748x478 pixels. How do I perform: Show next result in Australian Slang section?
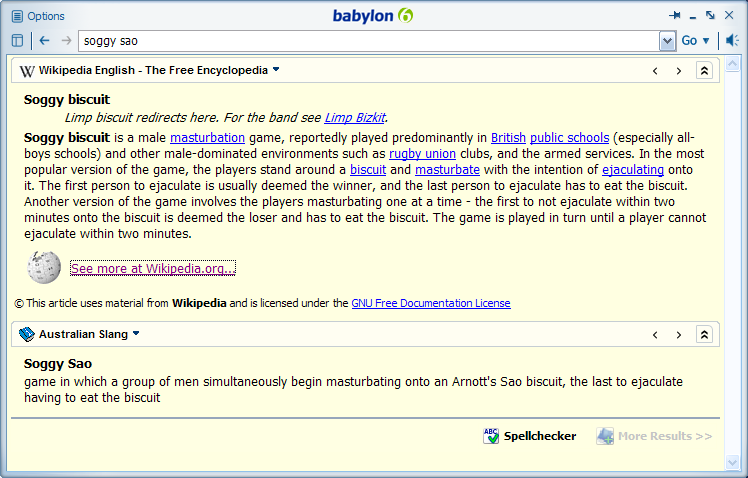(x=678, y=335)
